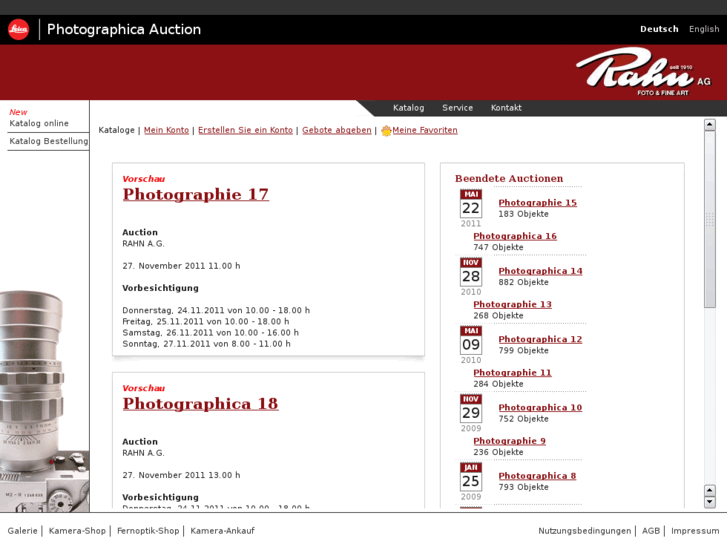This screenshot has width=727, height=545.
Task: Click the Meine Favoriten sun icon
Action: [x=386, y=131]
